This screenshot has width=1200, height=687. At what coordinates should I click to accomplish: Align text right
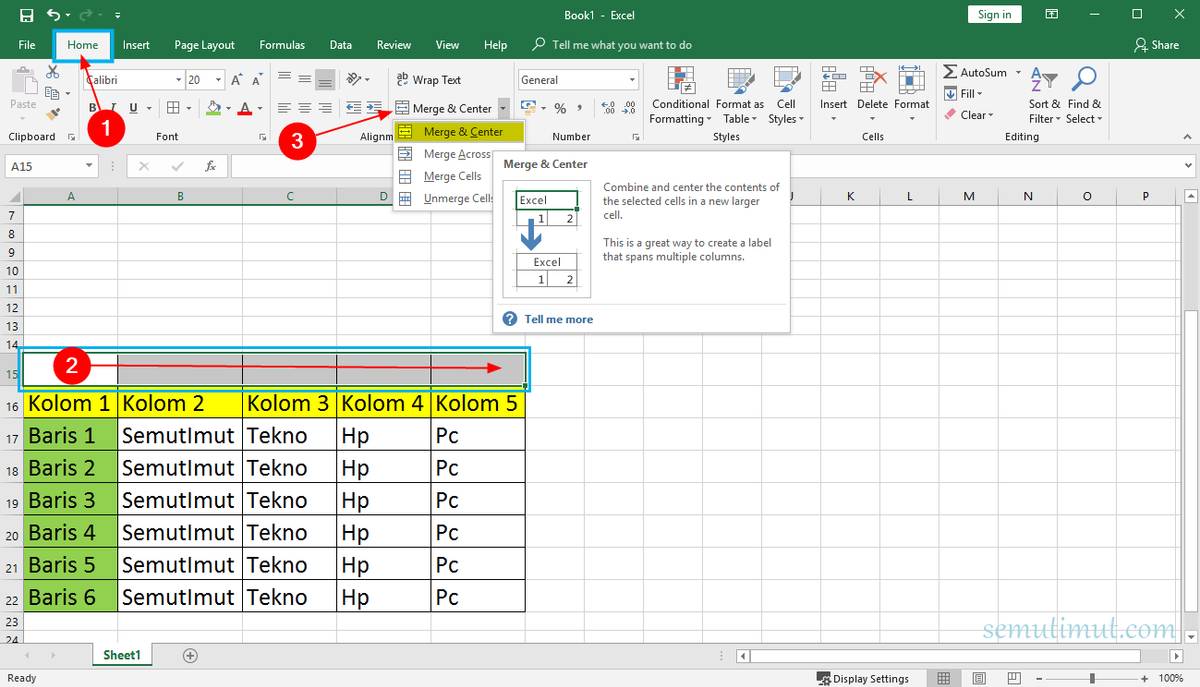[x=324, y=108]
